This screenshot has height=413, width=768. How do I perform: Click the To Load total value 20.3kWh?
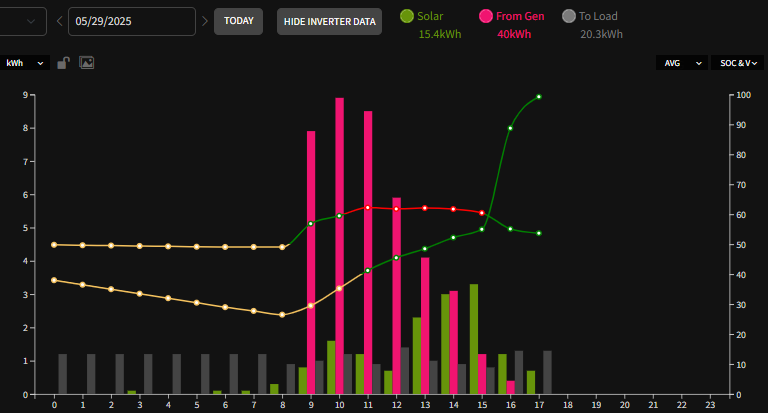(x=601, y=34)
